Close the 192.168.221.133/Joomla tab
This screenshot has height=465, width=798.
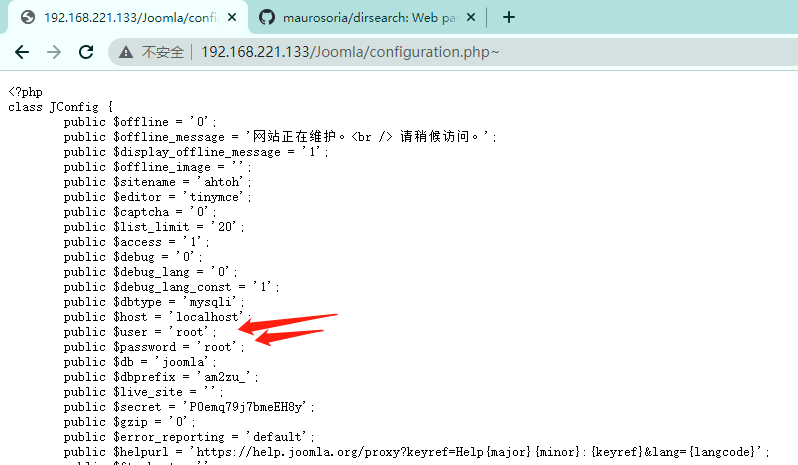(232, 17)
